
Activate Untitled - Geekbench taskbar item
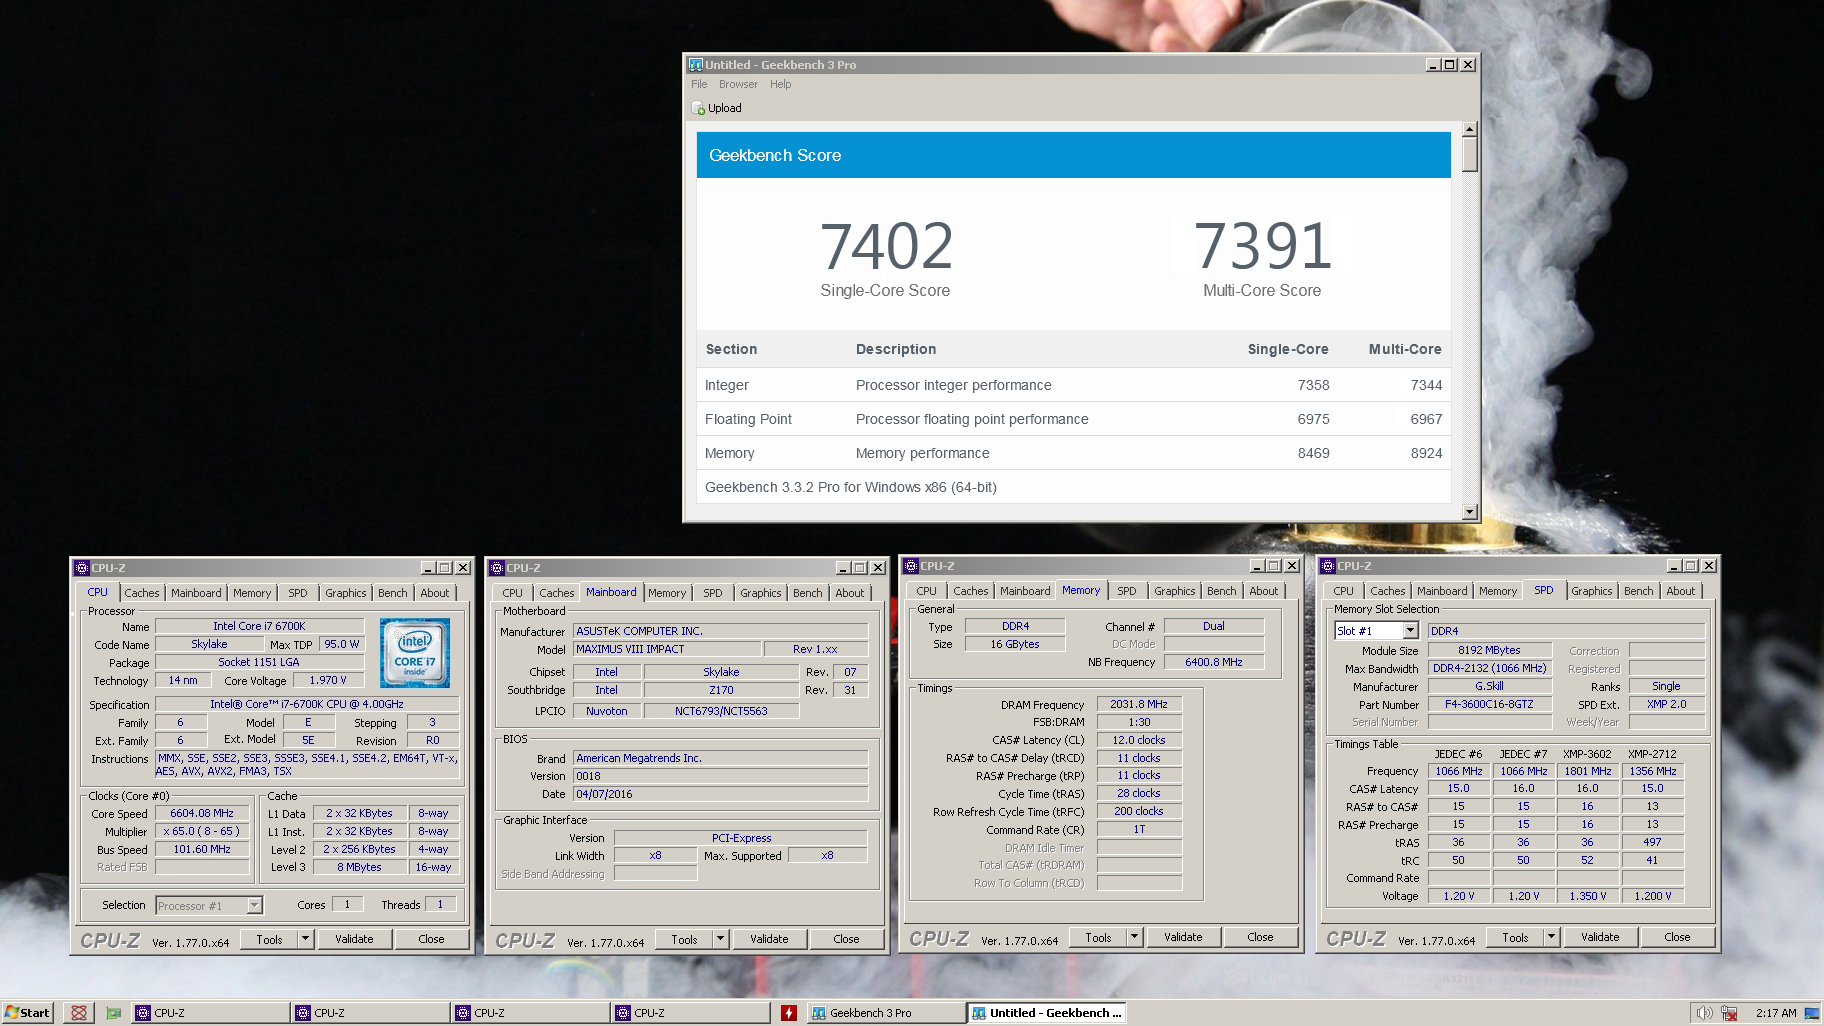[x=1047, y=1013]
